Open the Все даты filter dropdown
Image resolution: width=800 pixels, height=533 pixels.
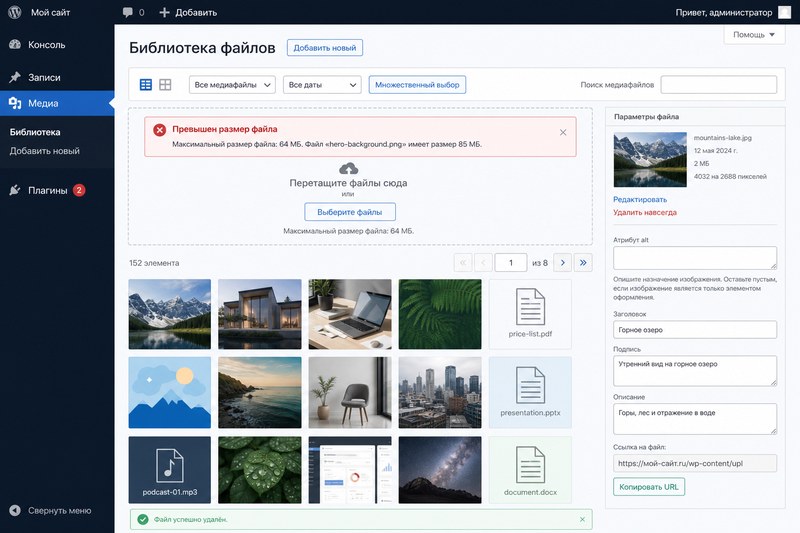(322, 85)
